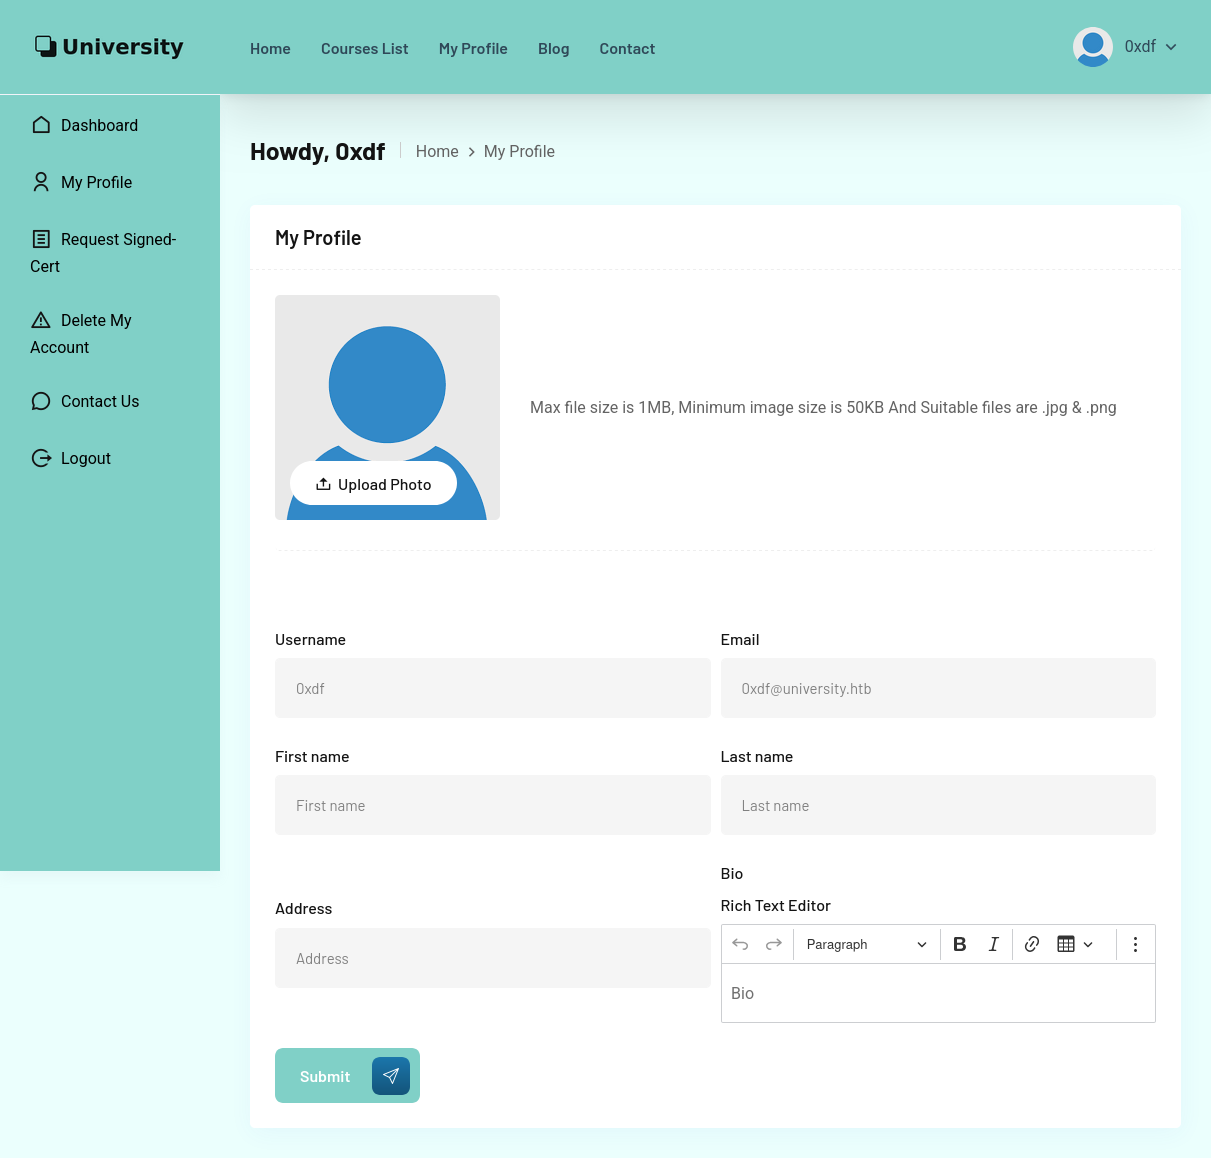Expand the table options chevron
The height and width of the screenshot is (1158, 1211).
point(1089,944)
